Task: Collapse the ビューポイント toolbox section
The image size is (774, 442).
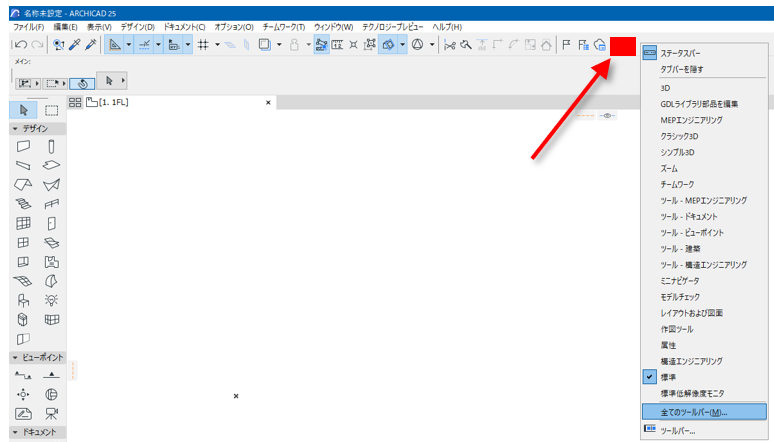Action: tap(15, 357)
